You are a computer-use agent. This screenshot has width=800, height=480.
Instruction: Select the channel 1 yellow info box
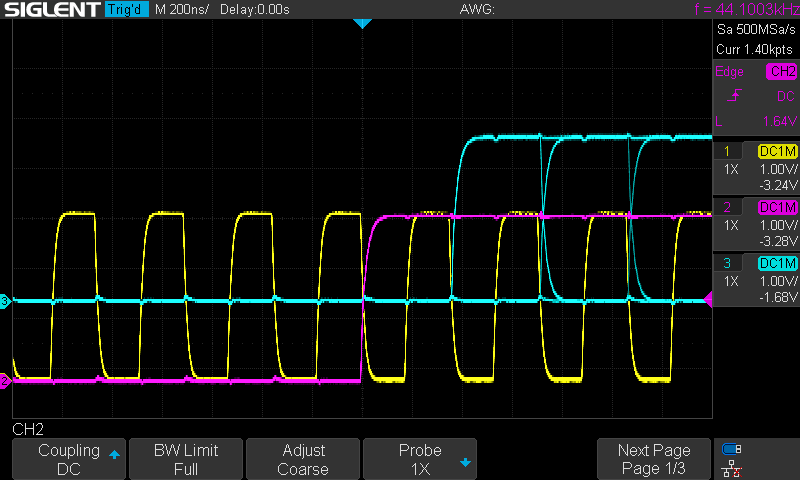756,168
